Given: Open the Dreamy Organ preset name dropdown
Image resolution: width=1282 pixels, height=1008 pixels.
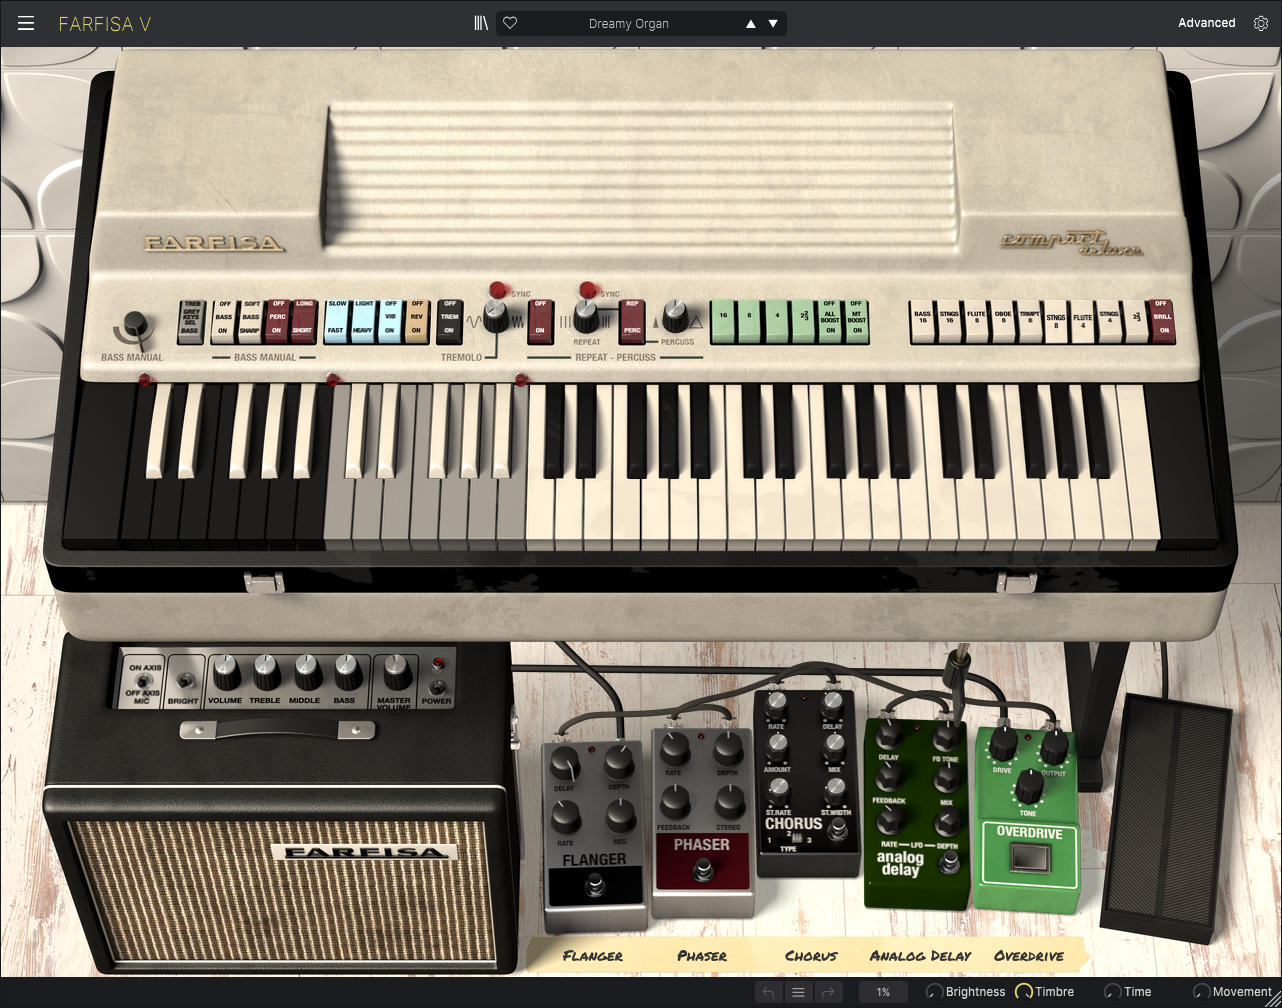Looking at the screenshot, I should (x=629, y=24).
